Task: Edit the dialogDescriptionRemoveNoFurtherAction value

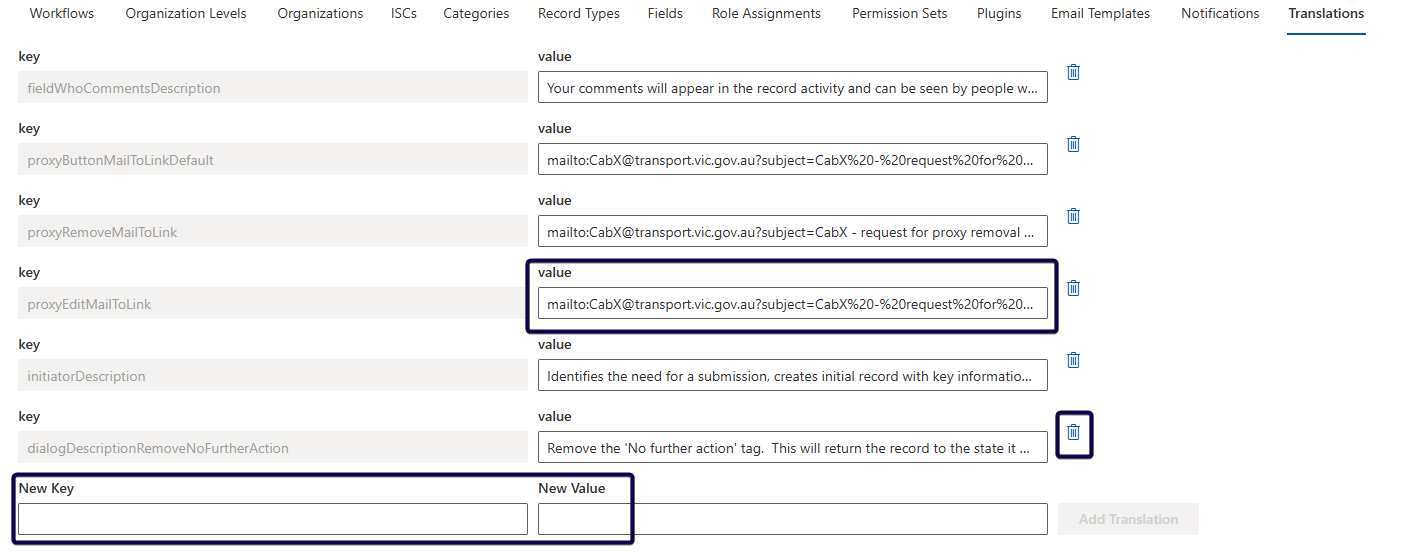Action: pyautogui.click(x=792, y=448)
